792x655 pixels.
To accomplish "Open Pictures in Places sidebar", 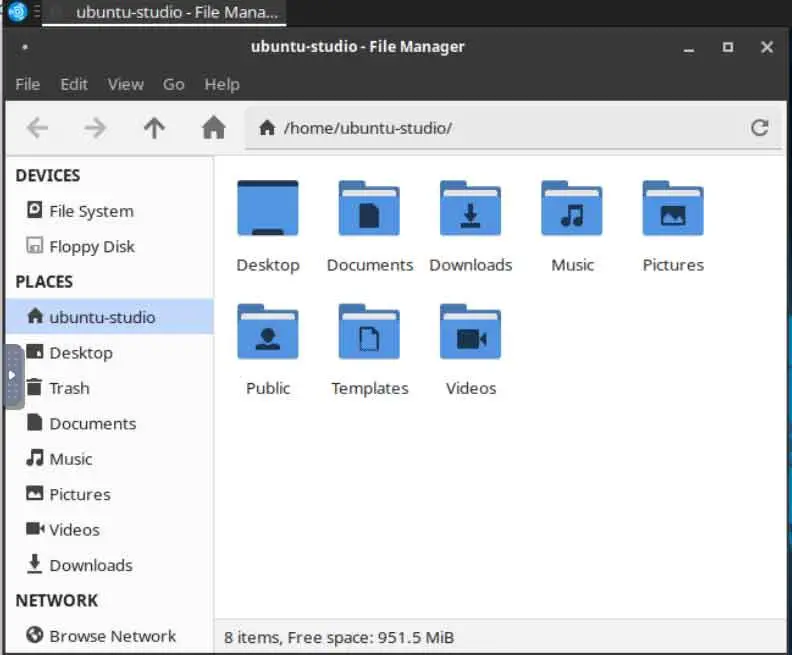I will 110,494.
